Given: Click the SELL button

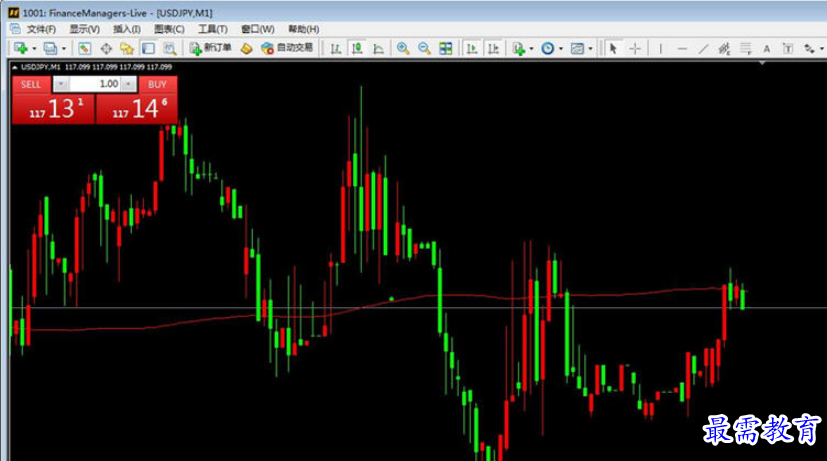Looking at the screenshot, I should point(31,84).
